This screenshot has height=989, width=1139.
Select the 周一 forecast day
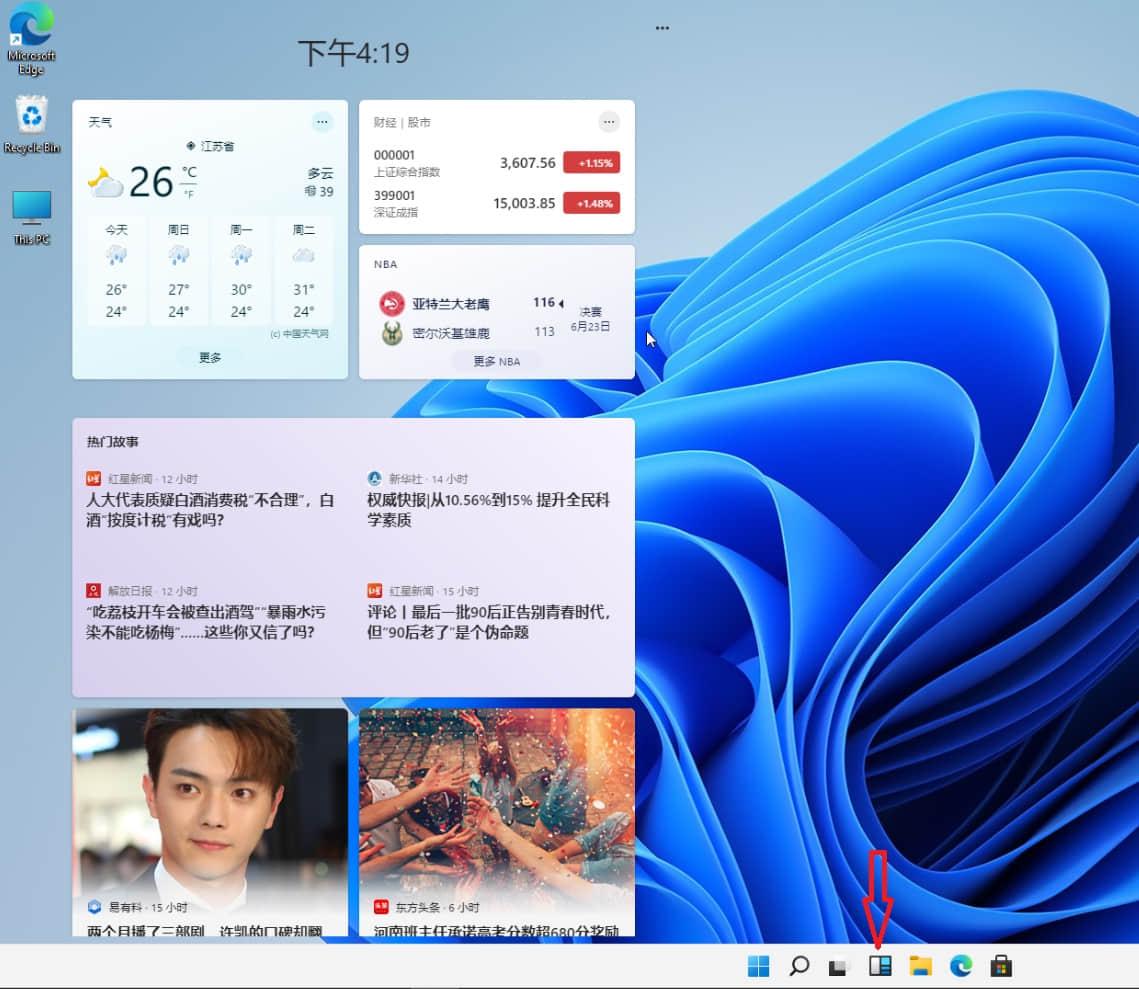(x=241, y=270)
